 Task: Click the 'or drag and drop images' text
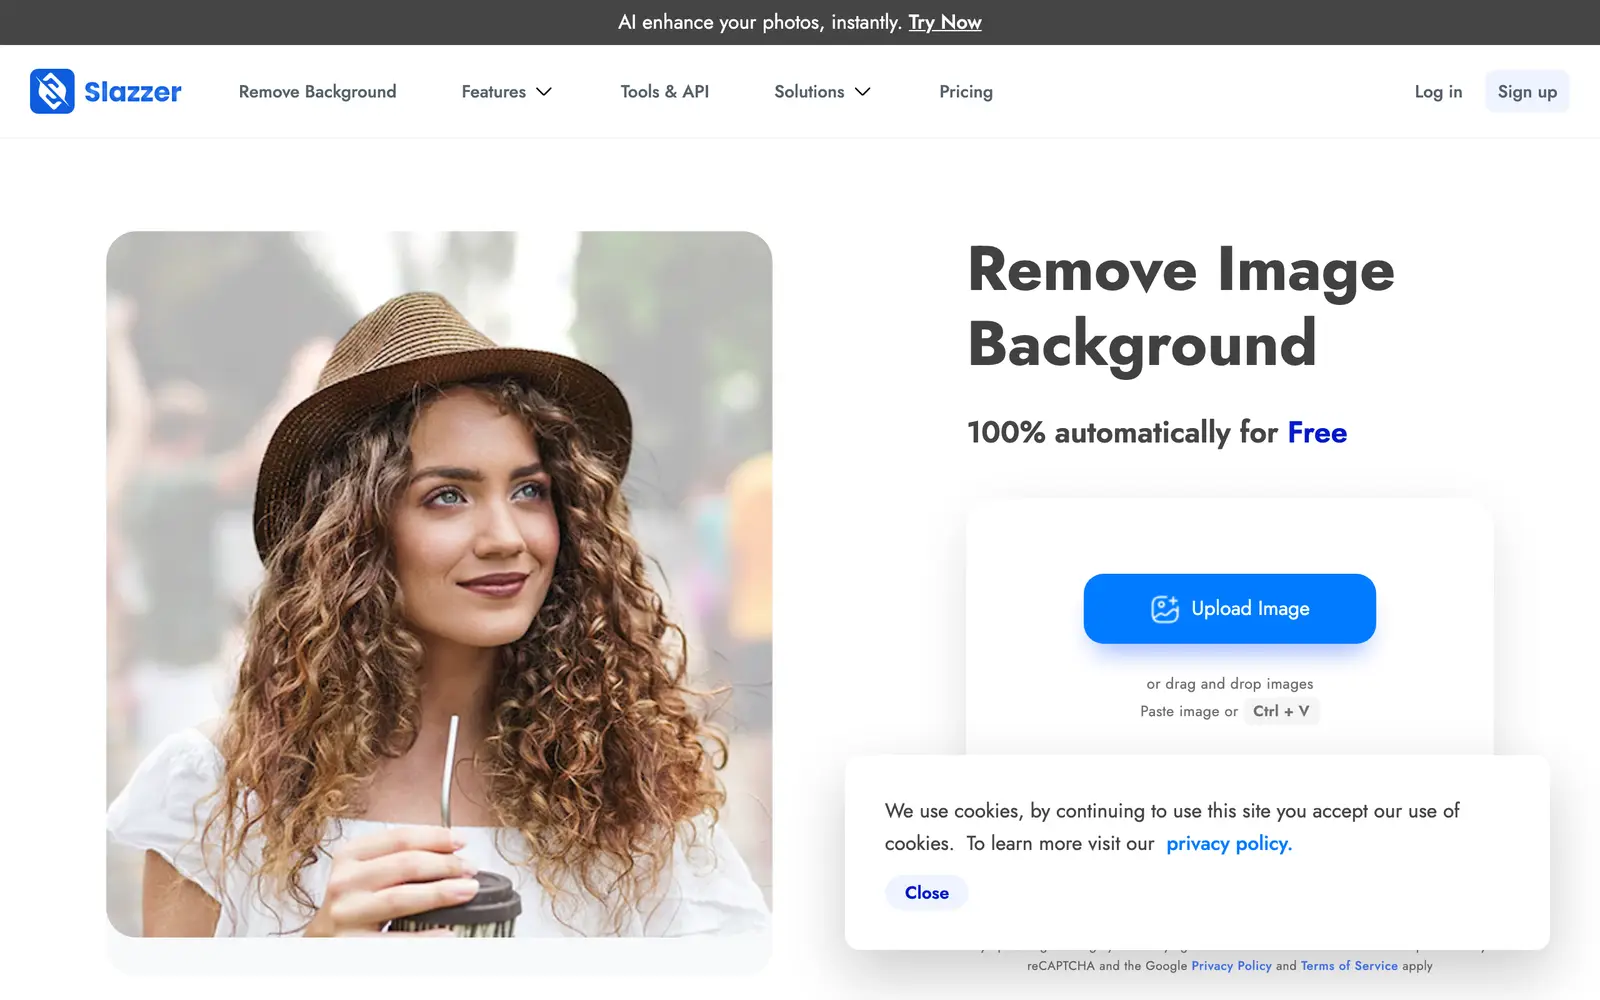(x=1229, y=684)
